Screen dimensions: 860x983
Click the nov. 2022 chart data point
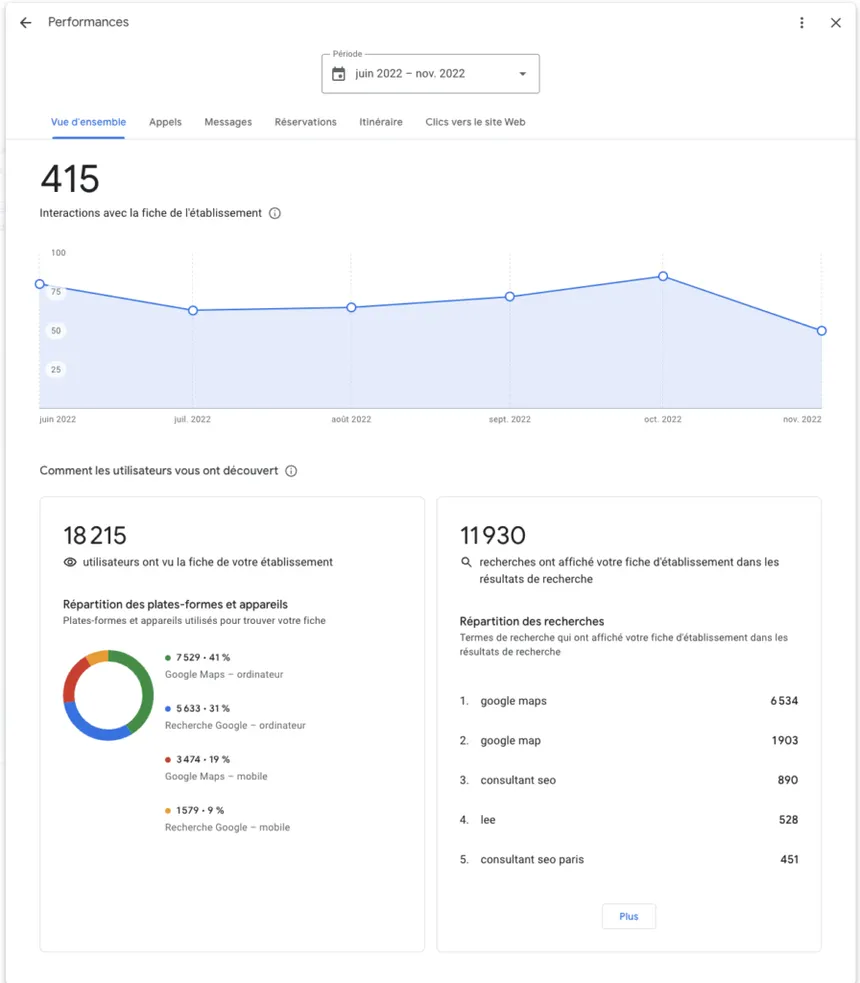coord(821,330)
